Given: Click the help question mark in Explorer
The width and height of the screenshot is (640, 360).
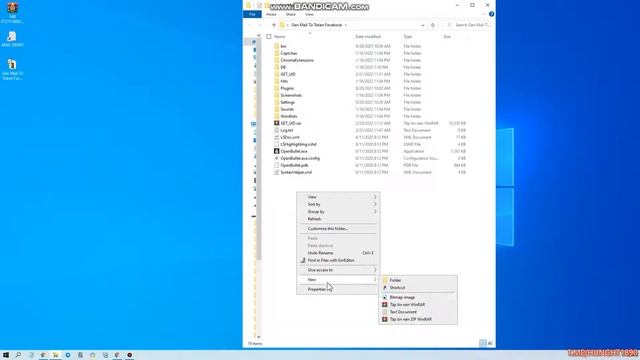Looking at the screenshot, I should (491, 14).
